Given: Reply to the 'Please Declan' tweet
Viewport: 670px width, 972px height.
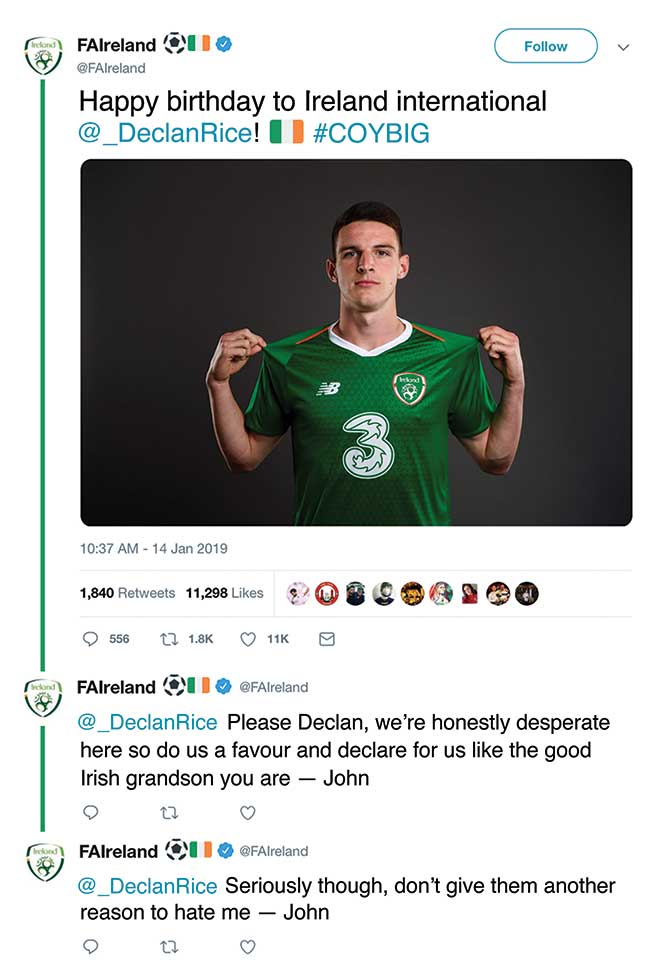Looking at the screenshot, I should [x=90, y=812].
